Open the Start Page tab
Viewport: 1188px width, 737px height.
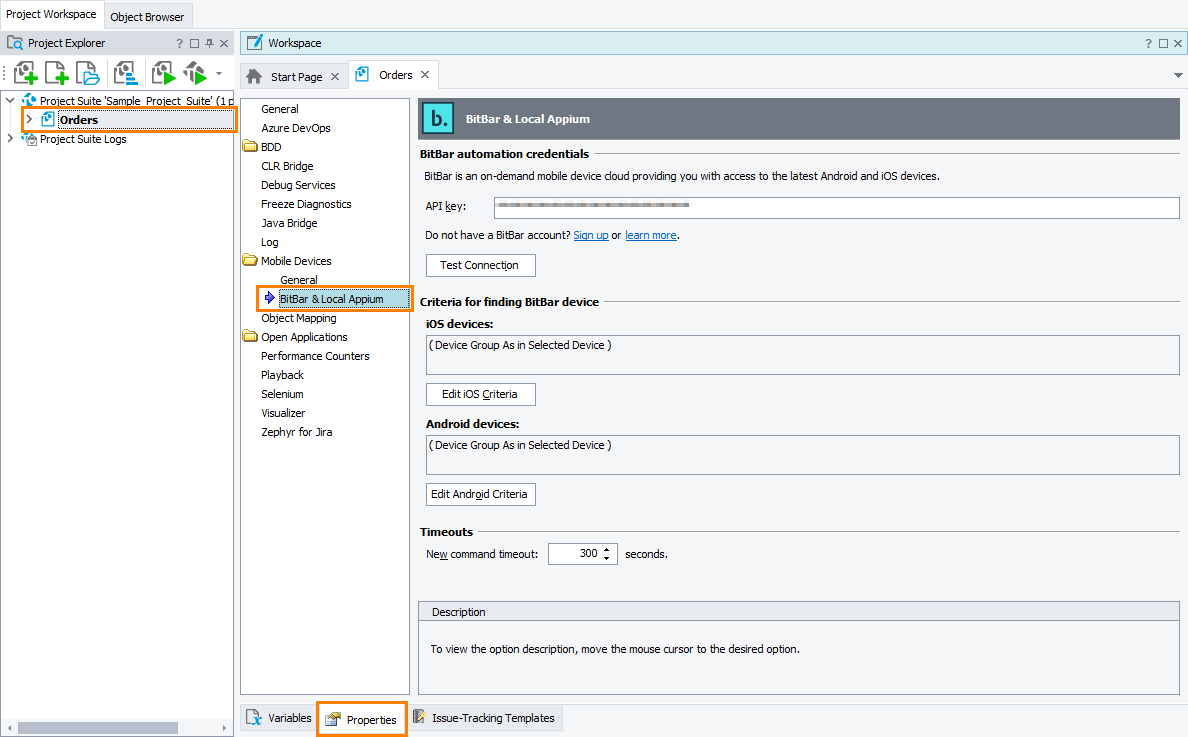[x=296, y=77]
